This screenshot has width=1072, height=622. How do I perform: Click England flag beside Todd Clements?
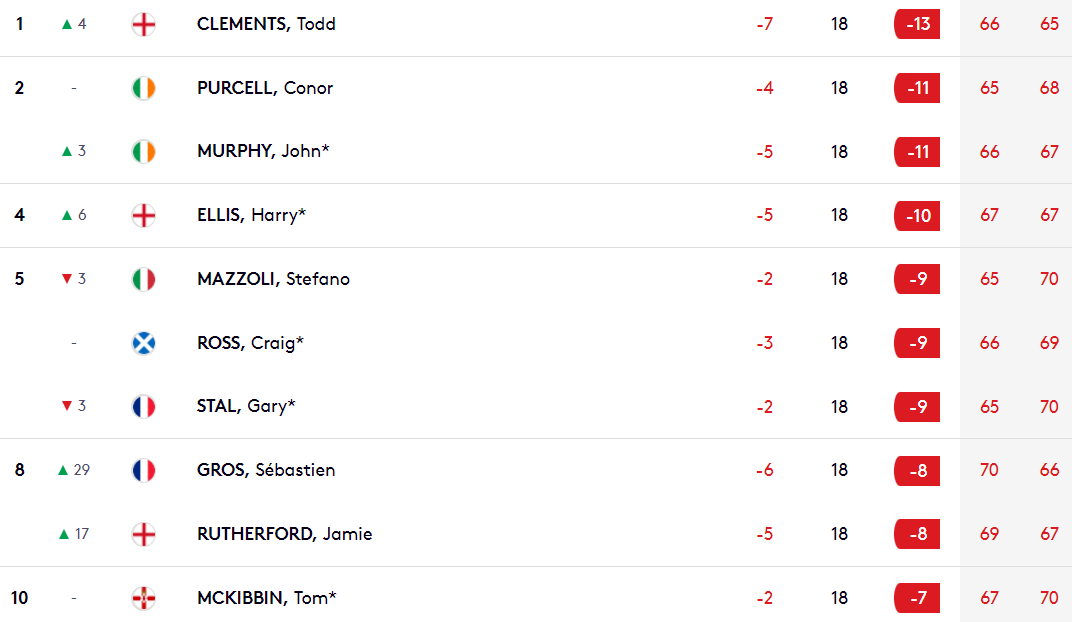[x=144, y=25]
